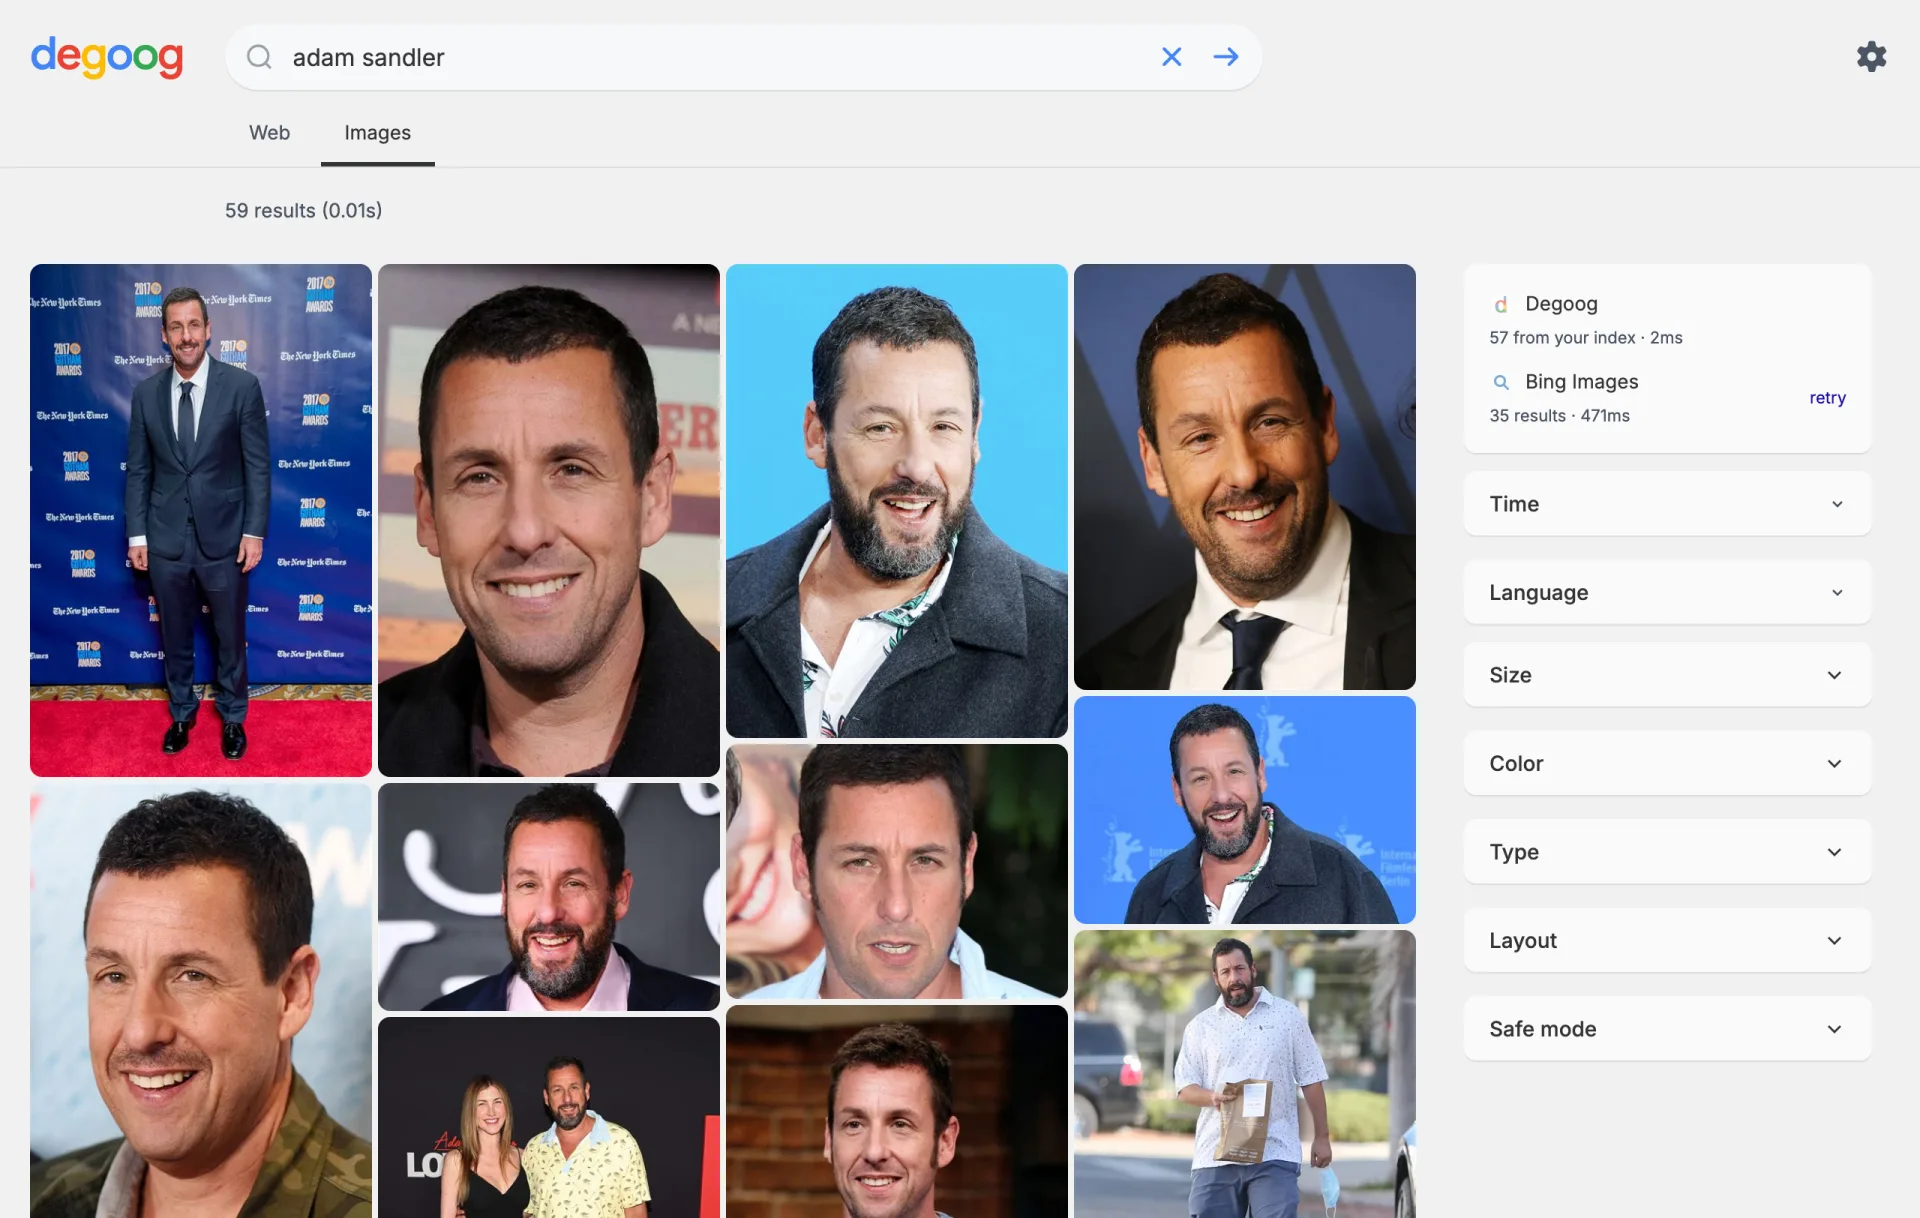Open the camo jacket close-up photo
Screen dimensions: 1920x1218
click(201, 1000)
